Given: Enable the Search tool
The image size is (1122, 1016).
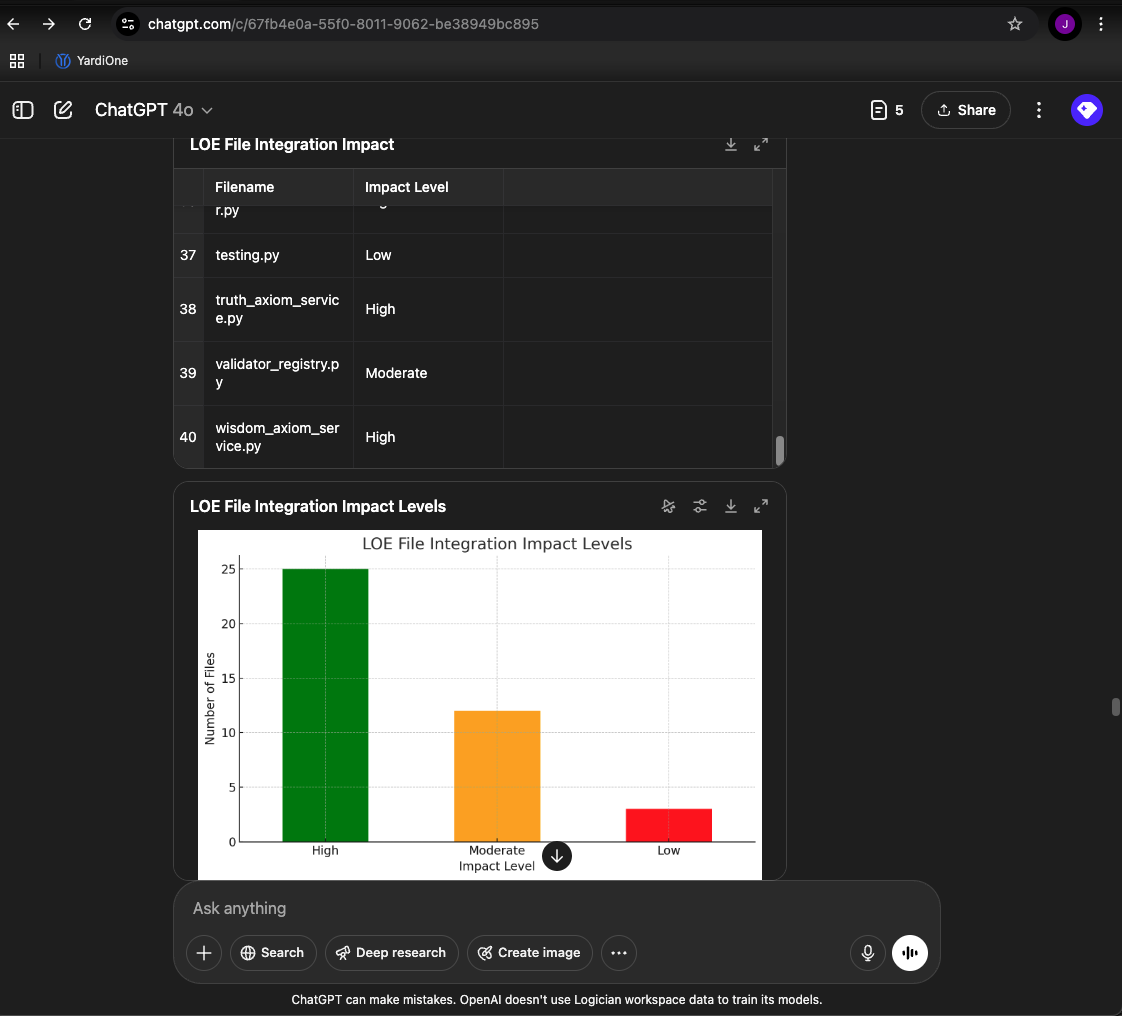Looking at the screenshot, I should [x=273, y=952].
